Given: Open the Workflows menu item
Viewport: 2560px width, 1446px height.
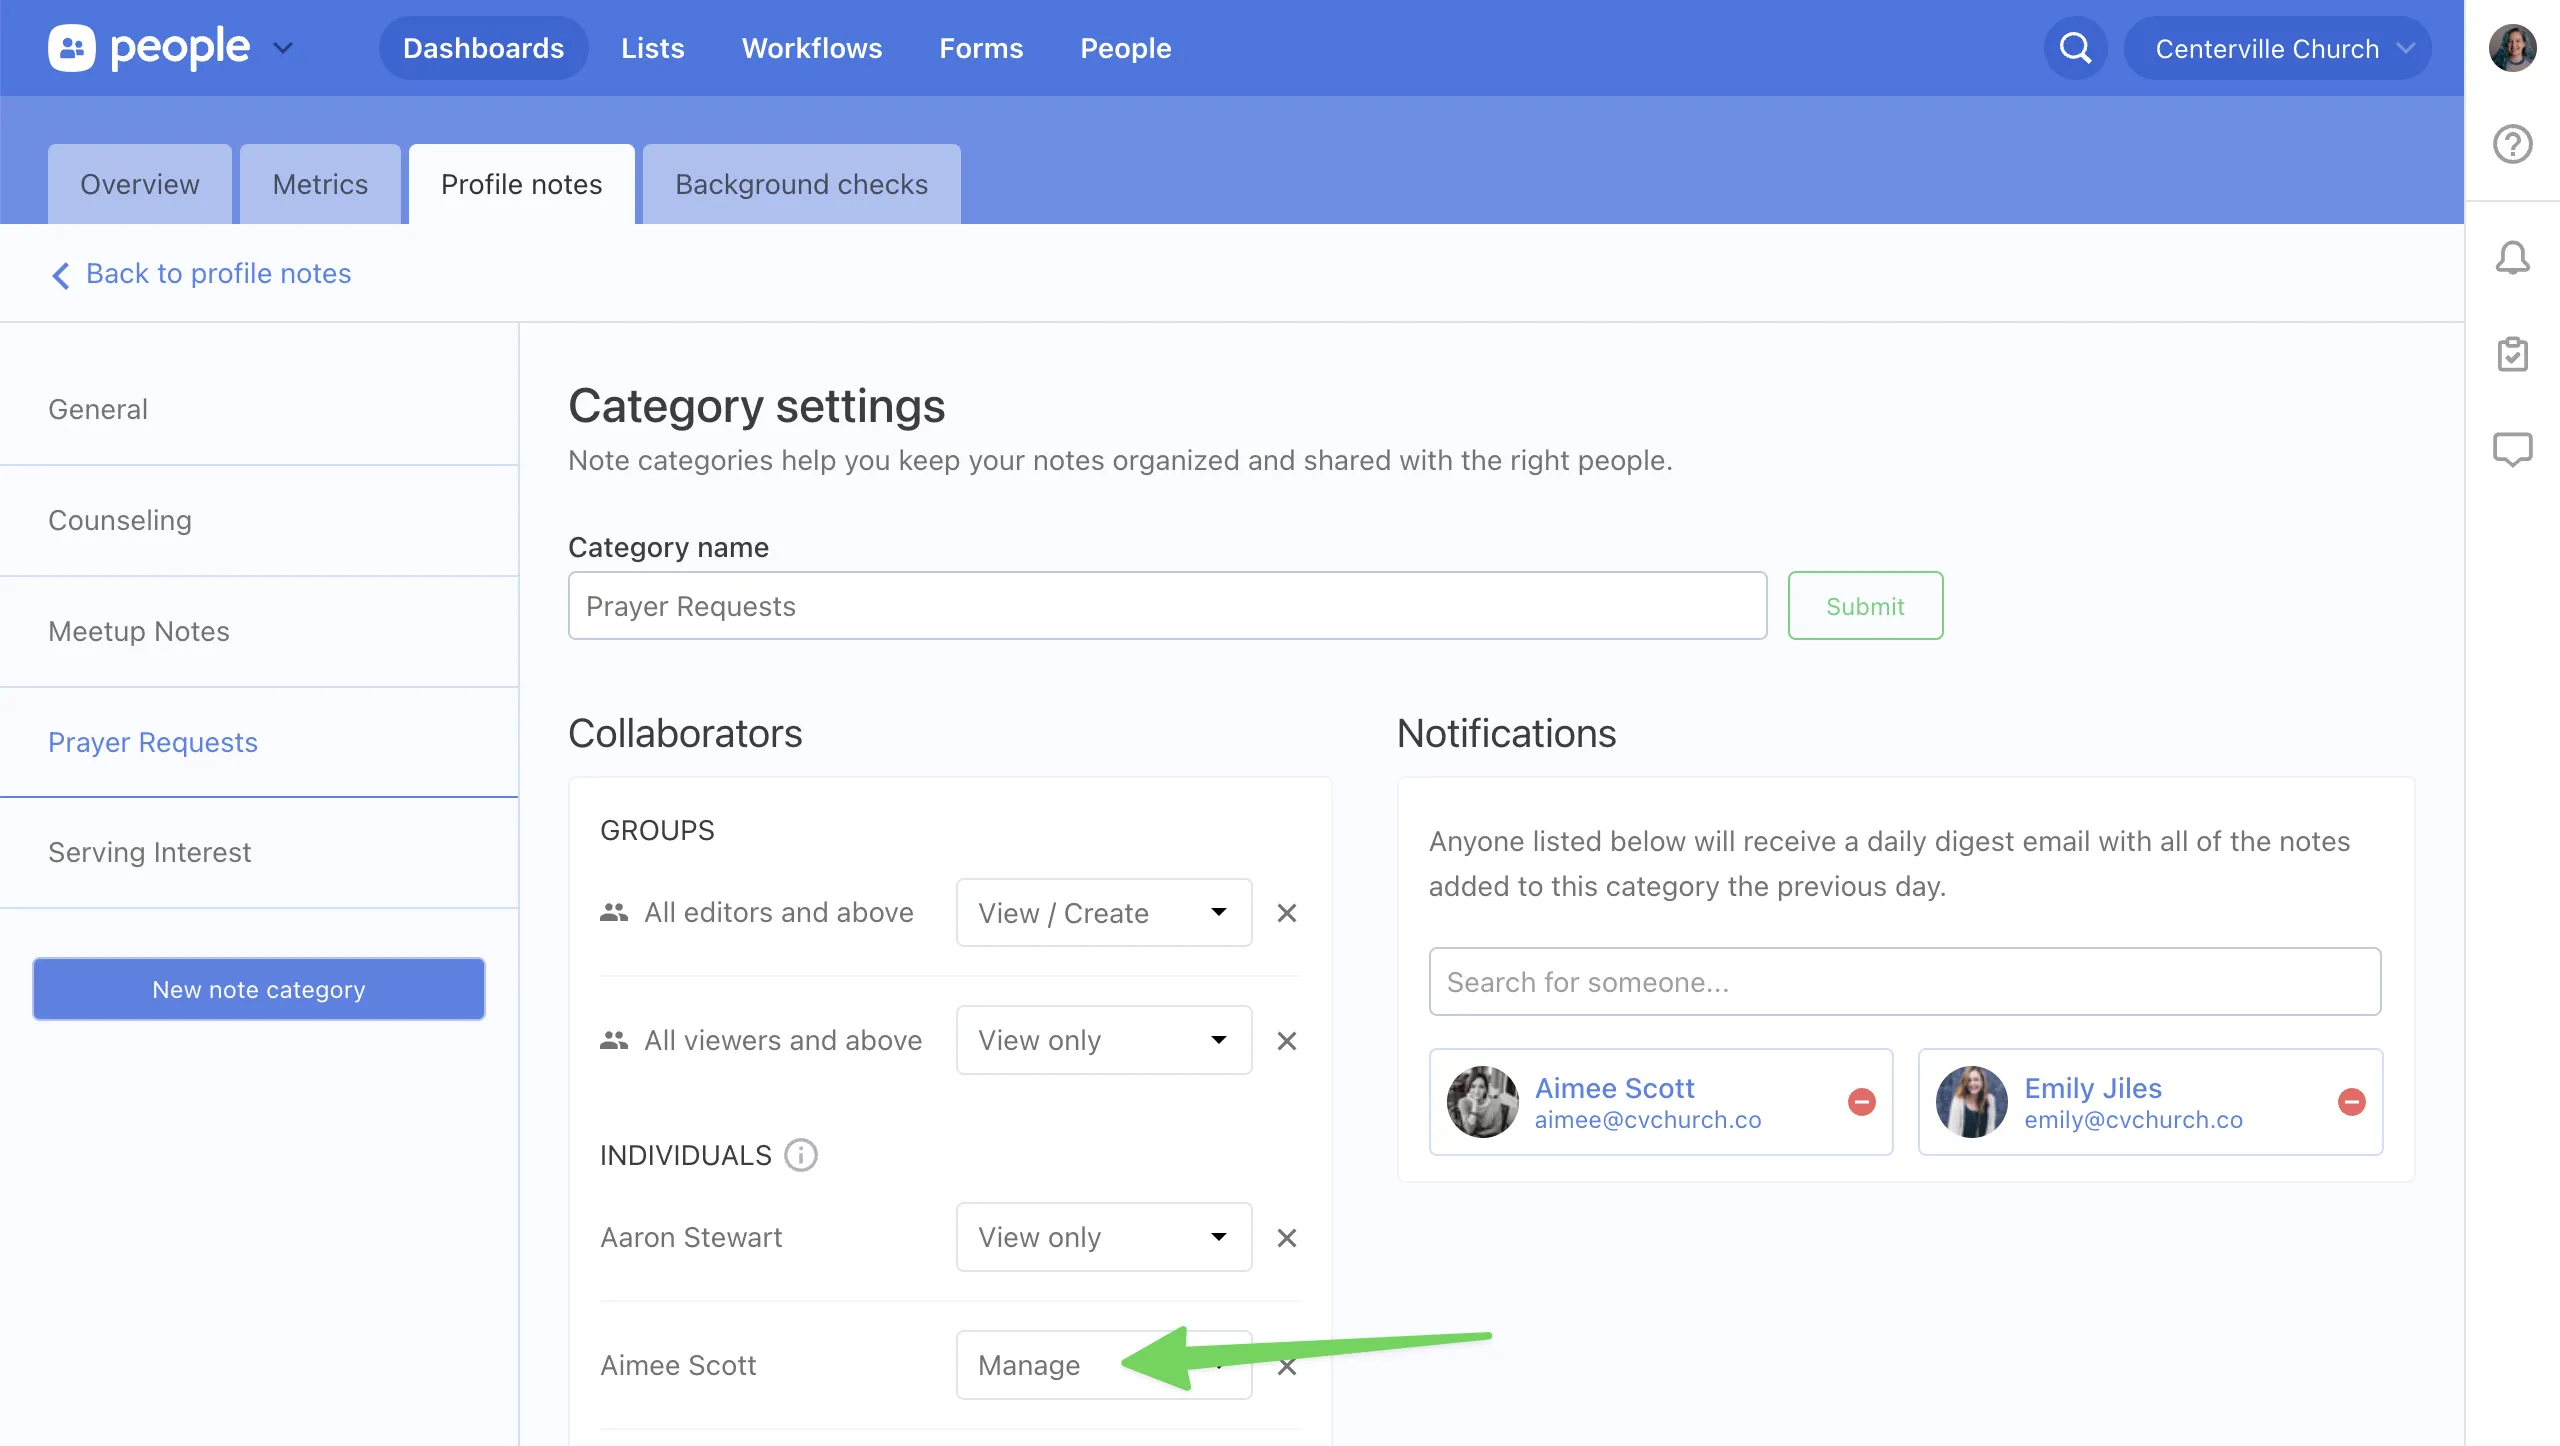Looking at the screenshot, I should tap(811, 48).
